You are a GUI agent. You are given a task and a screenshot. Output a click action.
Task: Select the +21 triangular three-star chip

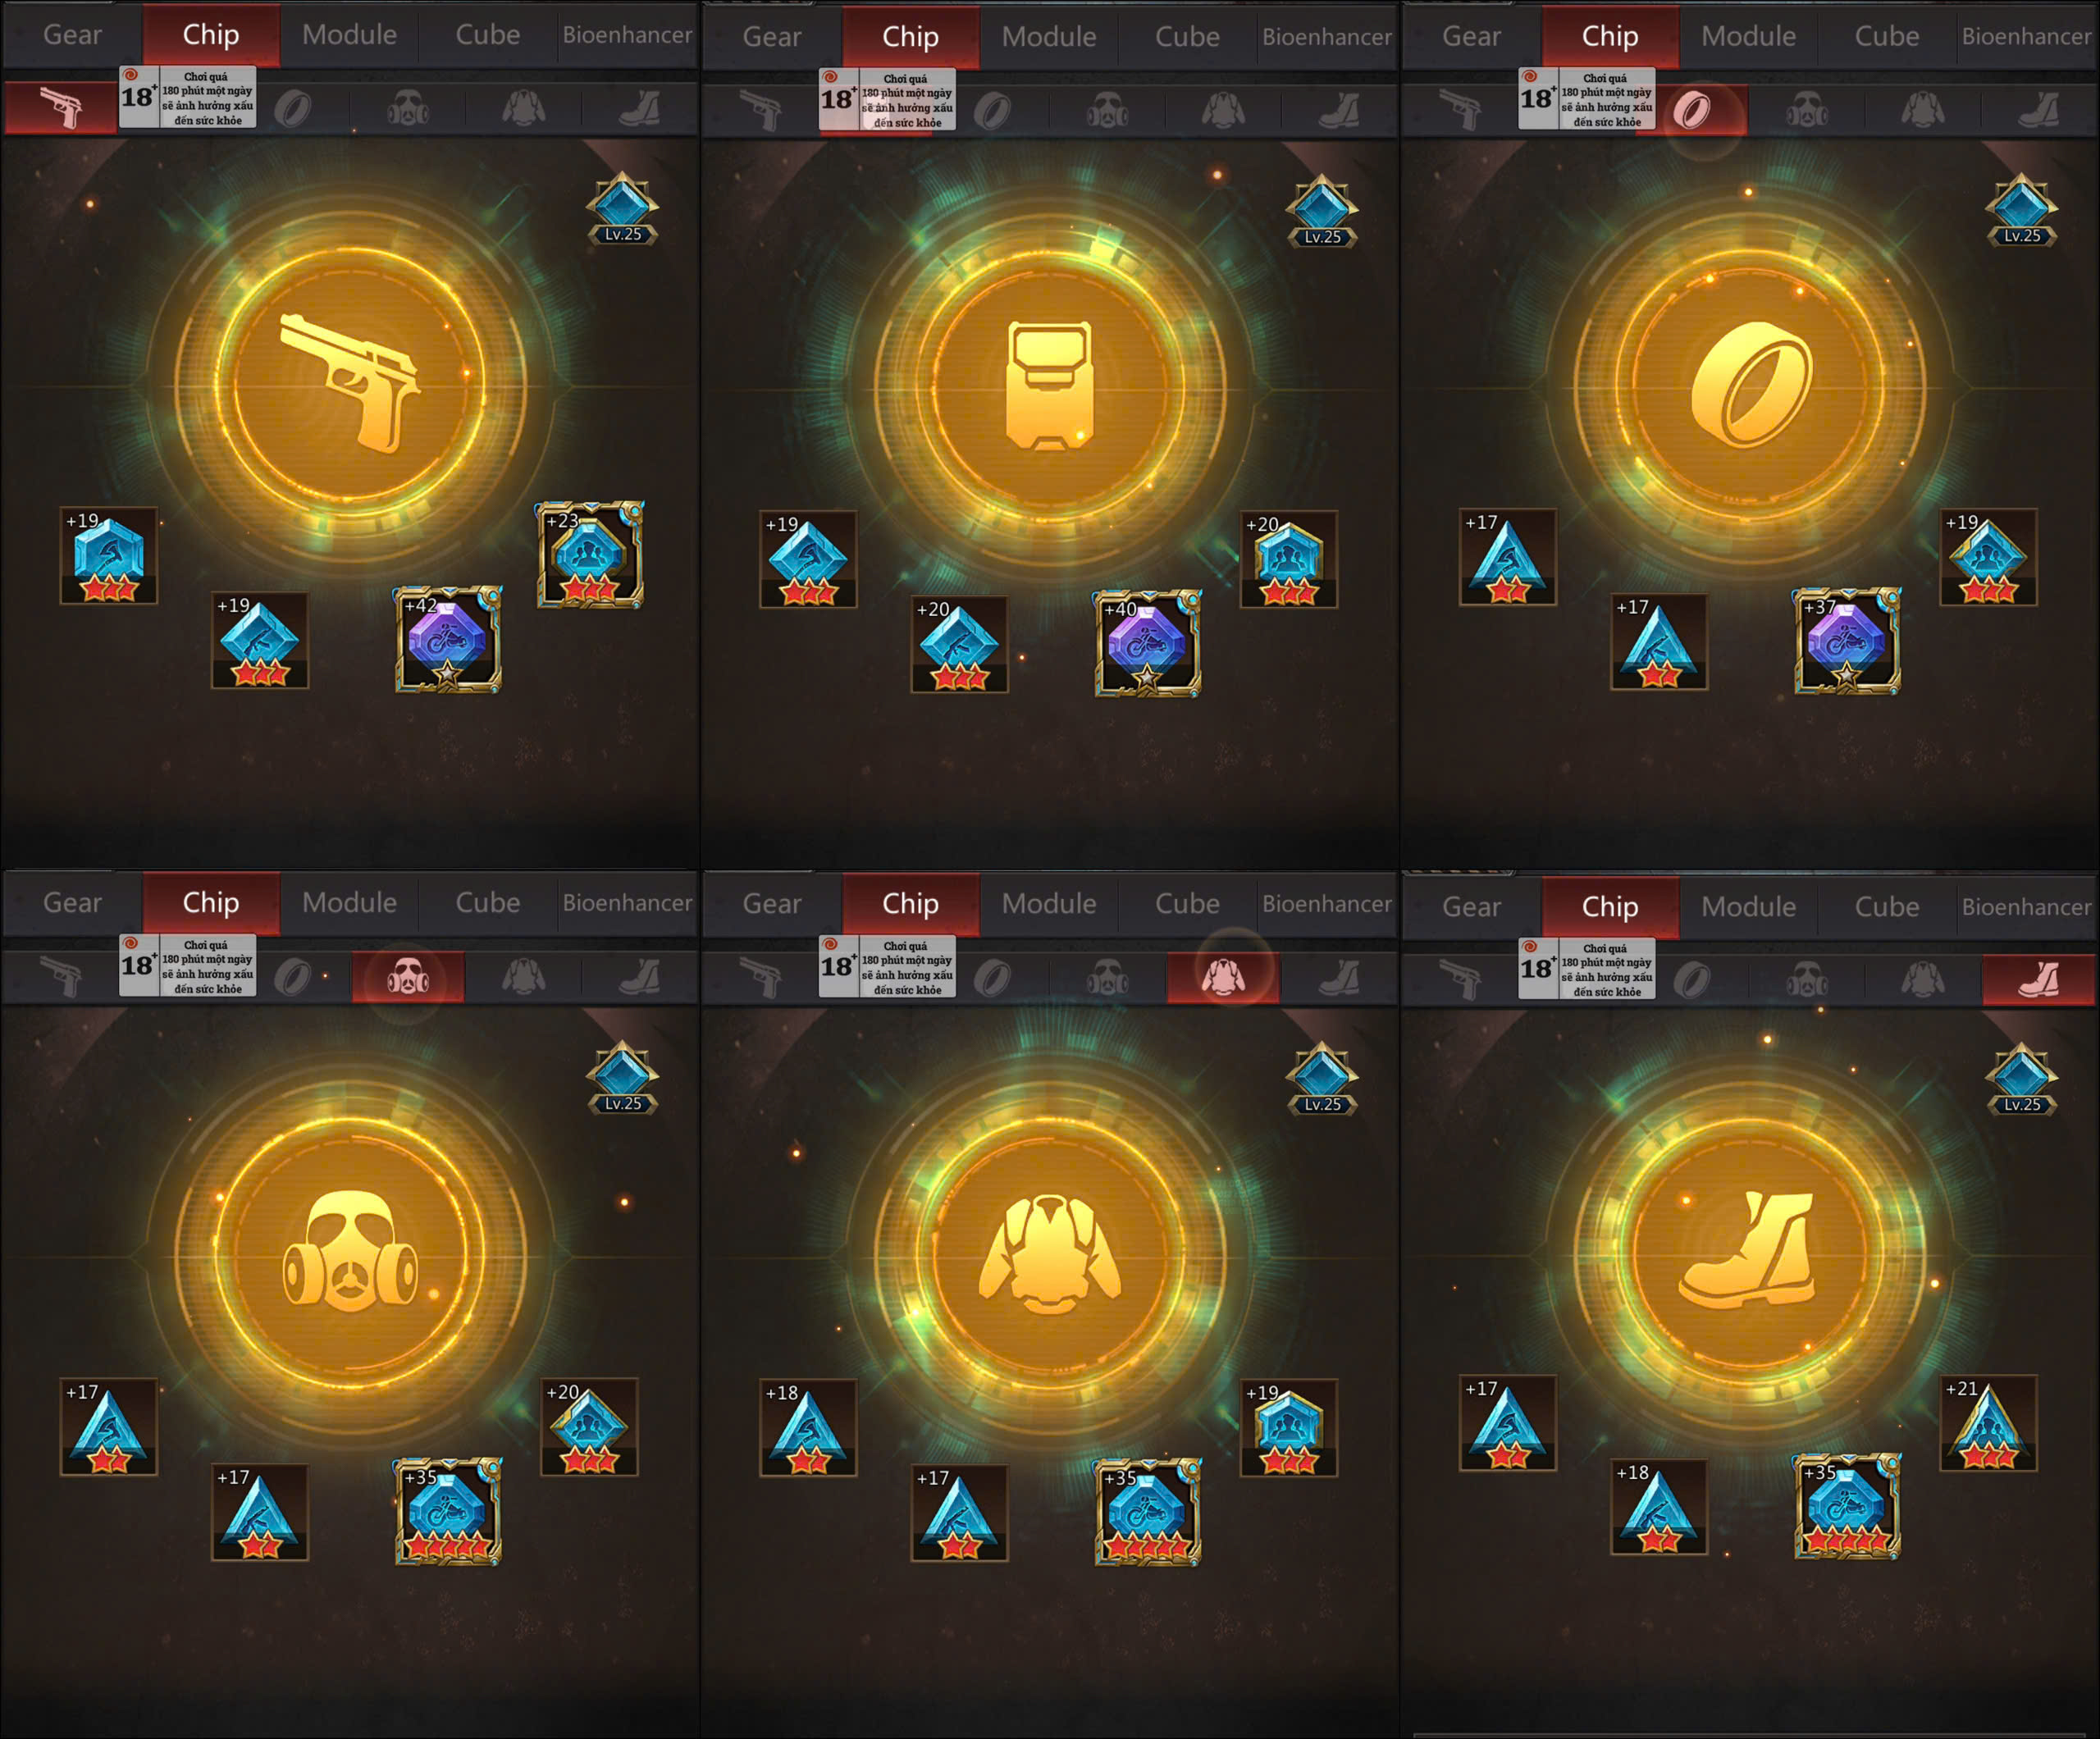pyautogui.click(x=1988, y=1423)
